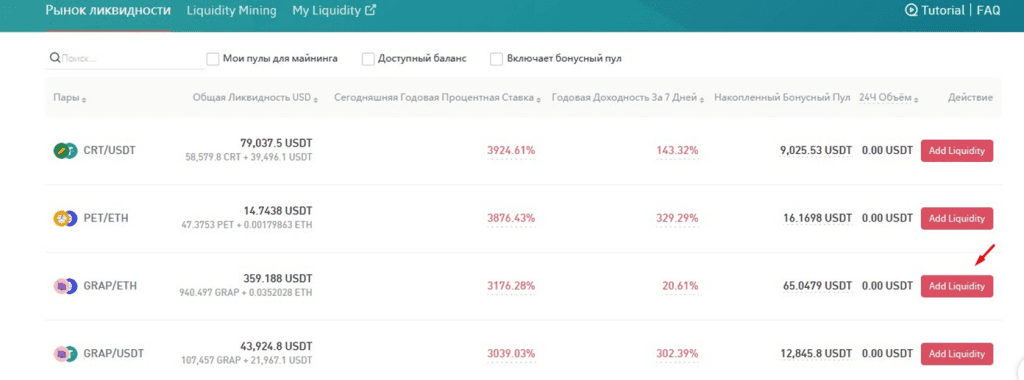This screenshot has height=380, width=1024.
Task: Open the FAQ link
Action: click(988, 10)
